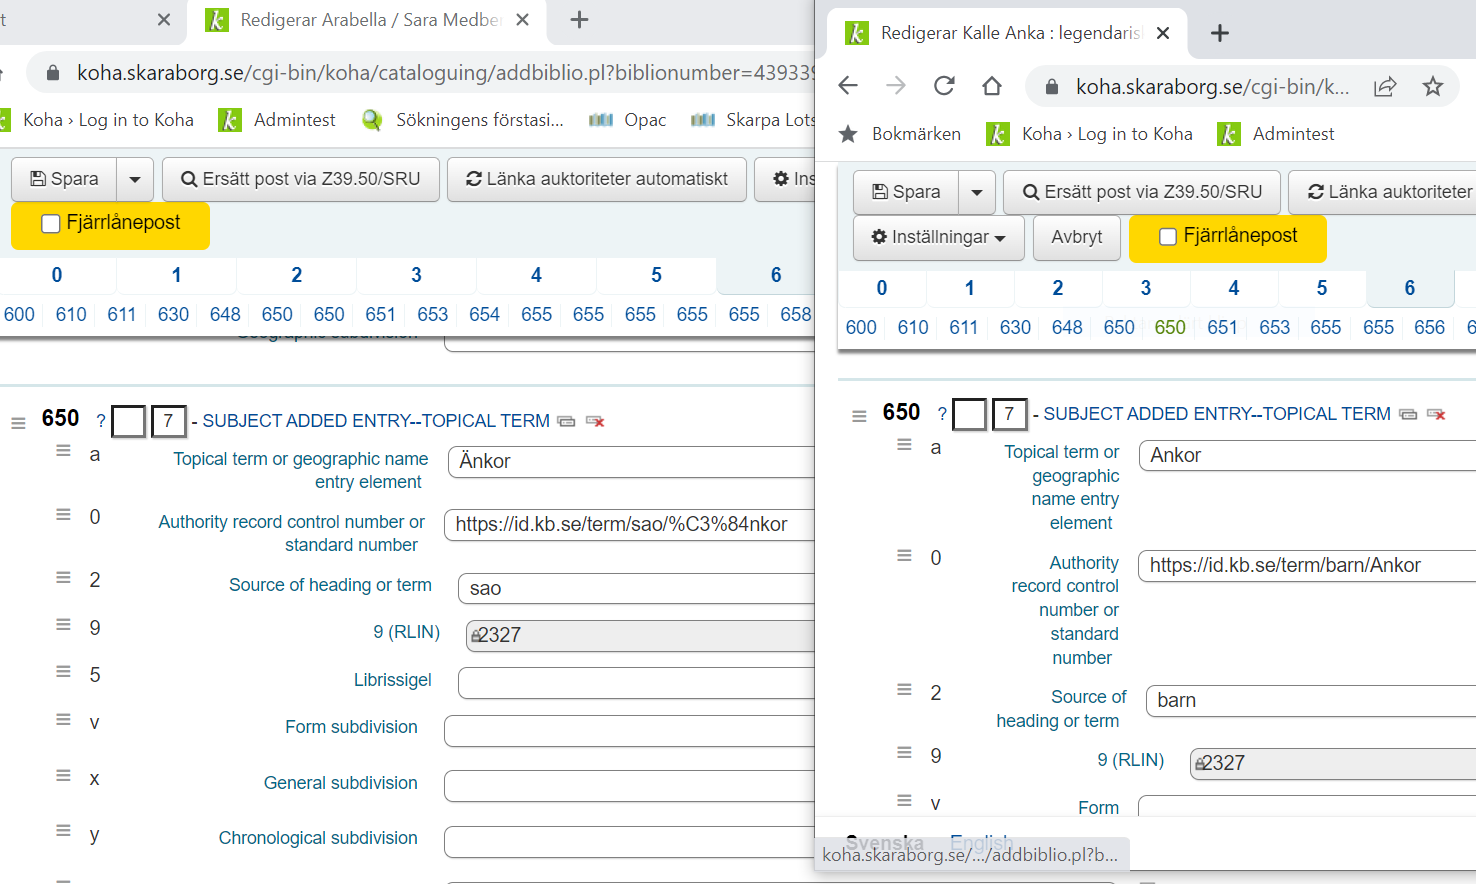The image size is (1476, 884).
Task: Repeat 650 tag icon in right window
Action: [x=1408, y=414]
